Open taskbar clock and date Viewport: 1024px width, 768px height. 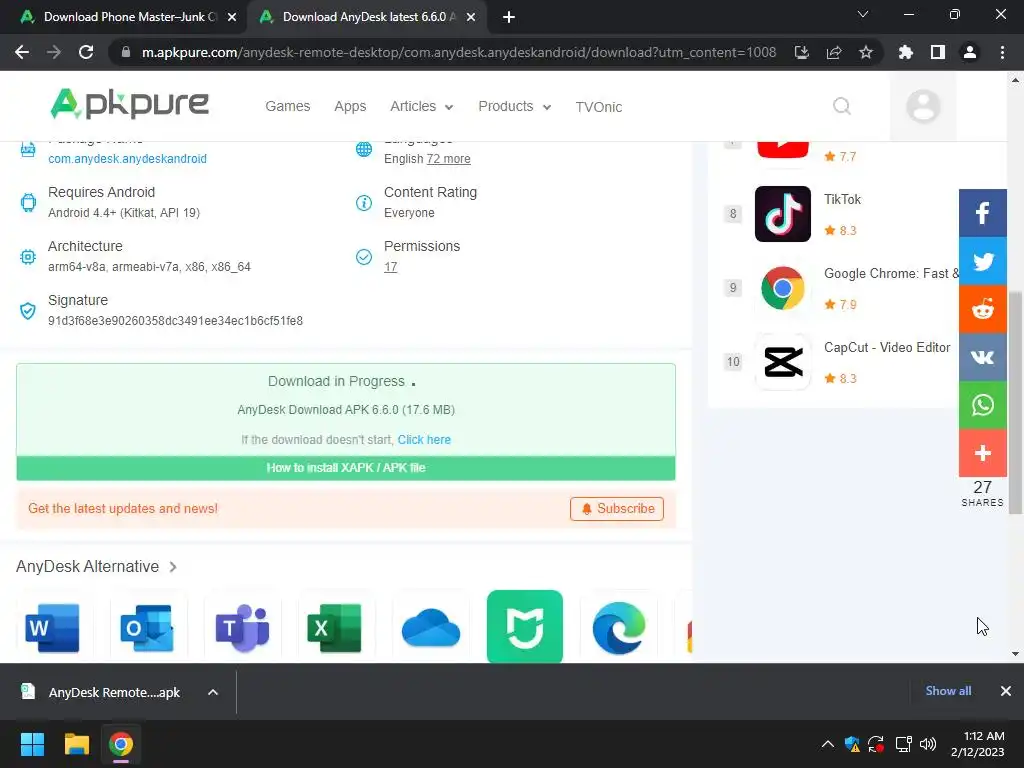coord(978,744)
